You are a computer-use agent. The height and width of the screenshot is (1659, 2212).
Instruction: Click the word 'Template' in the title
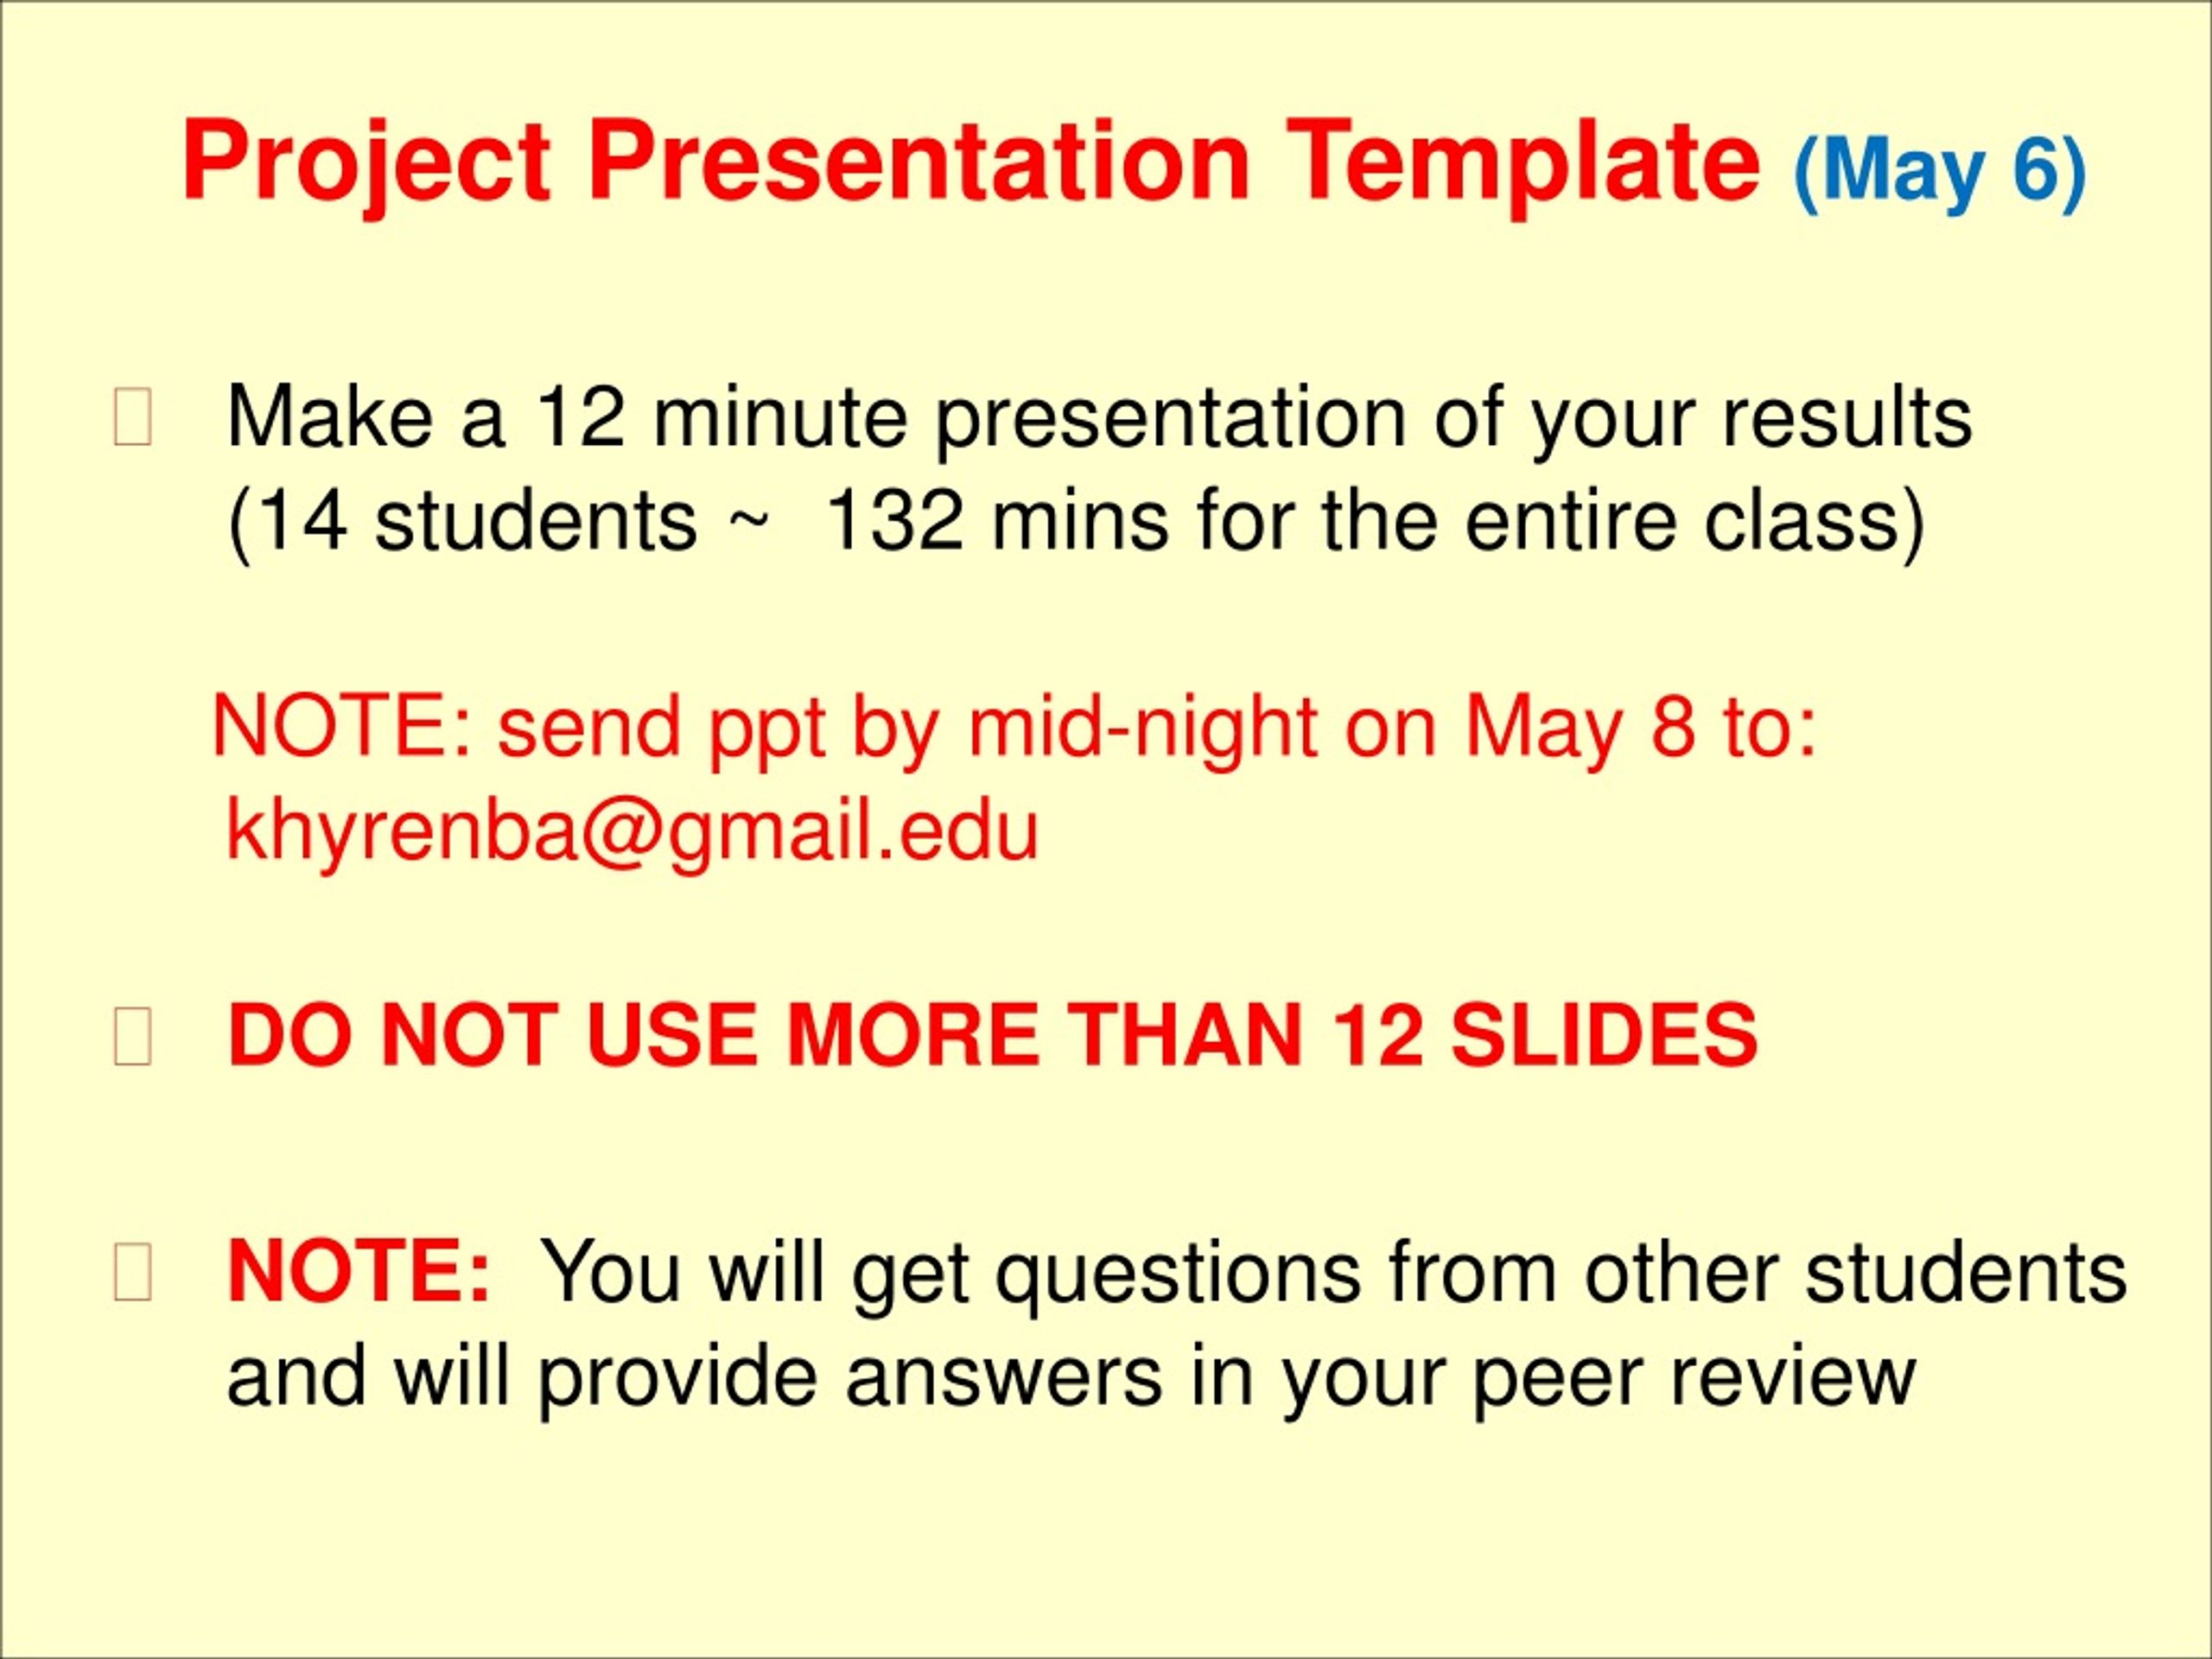1523,165
